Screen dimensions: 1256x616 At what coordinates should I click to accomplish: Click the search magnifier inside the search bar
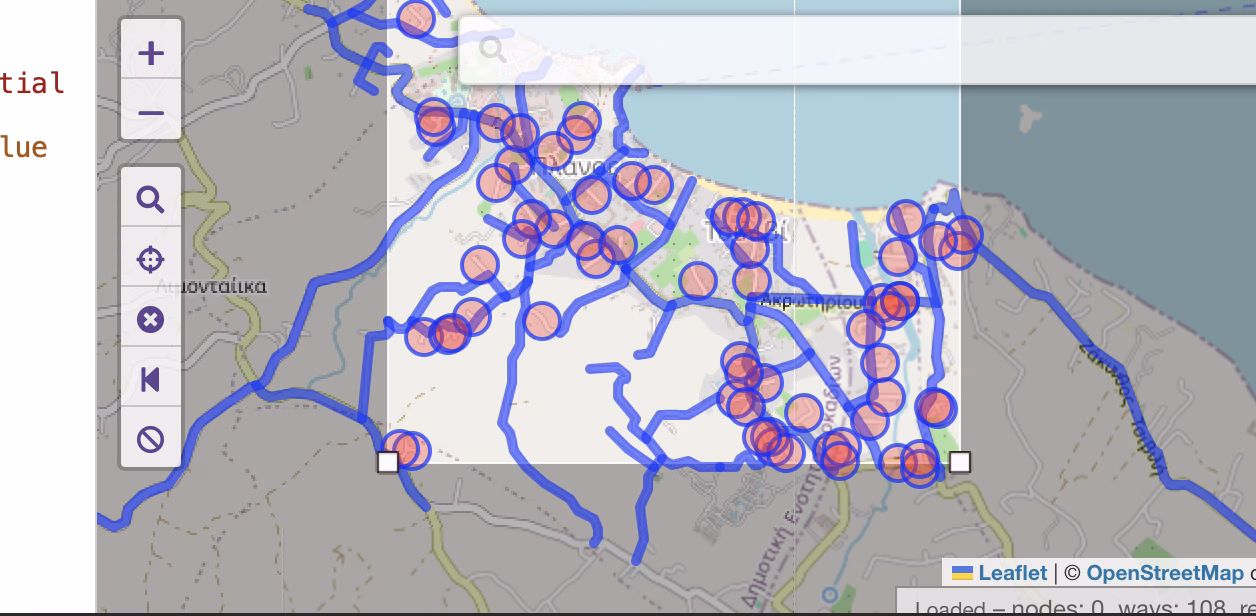[x=492, y=48]
